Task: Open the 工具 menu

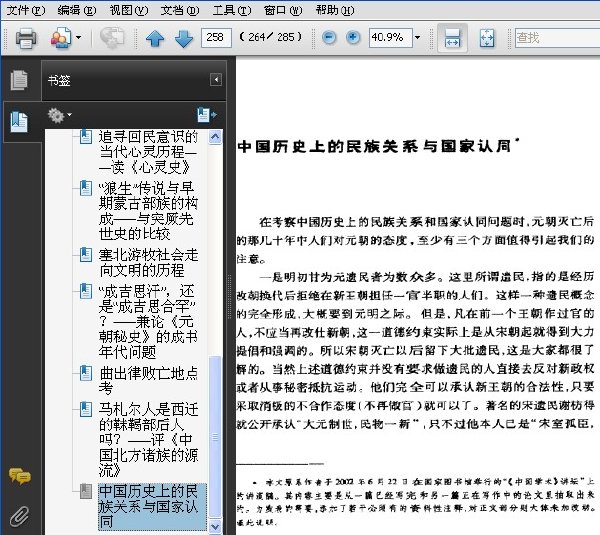Action: (232, 10)
